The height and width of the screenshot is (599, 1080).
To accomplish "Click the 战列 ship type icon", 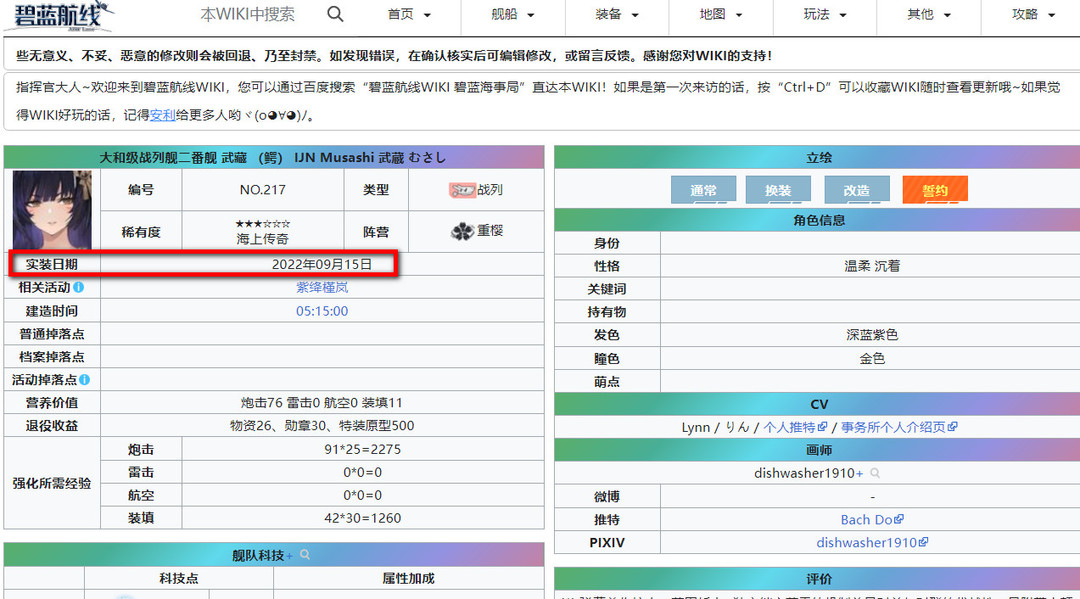I will coord(462,190).
